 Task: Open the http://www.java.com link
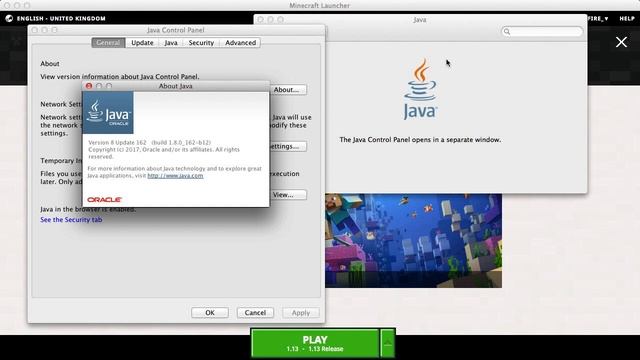[x=175, y=176]
